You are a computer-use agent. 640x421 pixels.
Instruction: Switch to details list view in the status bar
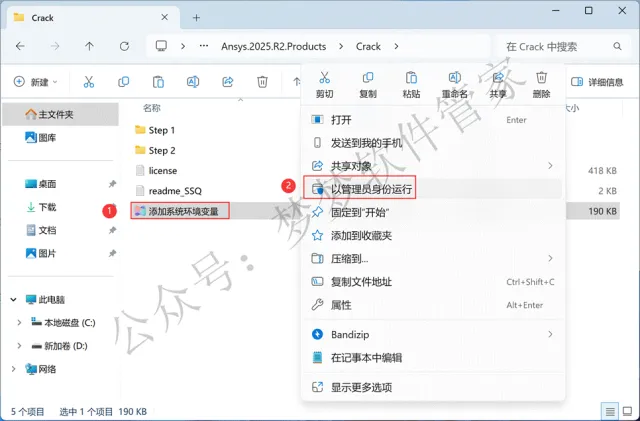click(x=610, y=411)
